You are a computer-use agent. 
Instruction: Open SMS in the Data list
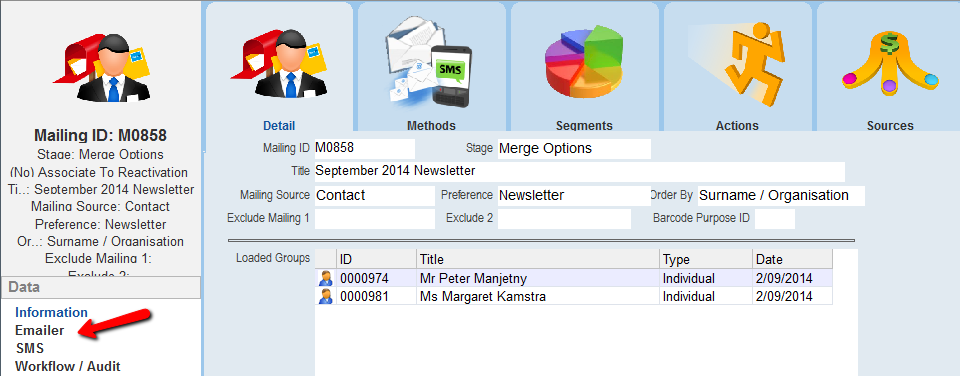[x=29, y=348]
